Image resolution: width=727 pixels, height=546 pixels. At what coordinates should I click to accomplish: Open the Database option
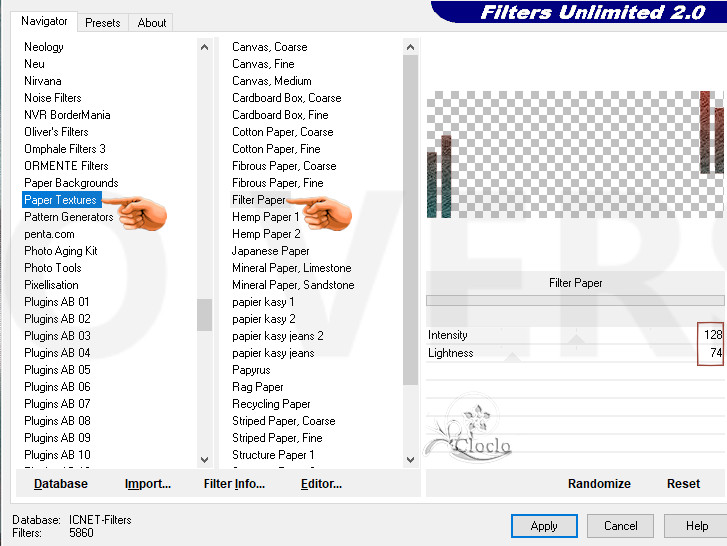[61, 484]
